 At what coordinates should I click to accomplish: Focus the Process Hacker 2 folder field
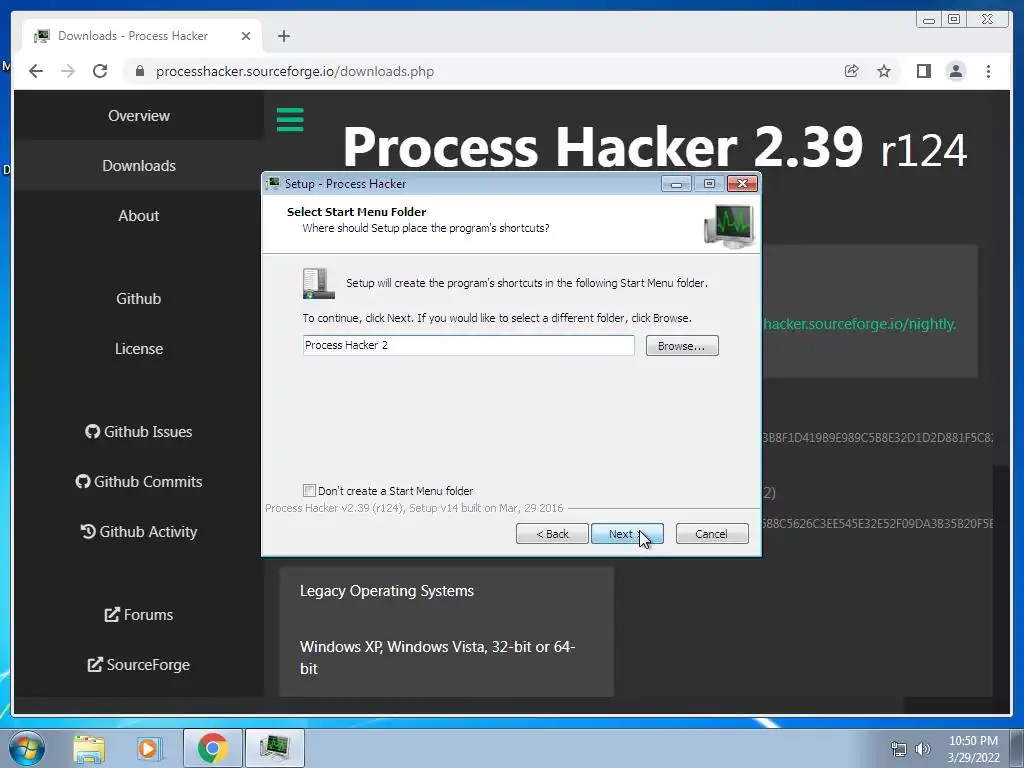point(468,345)
